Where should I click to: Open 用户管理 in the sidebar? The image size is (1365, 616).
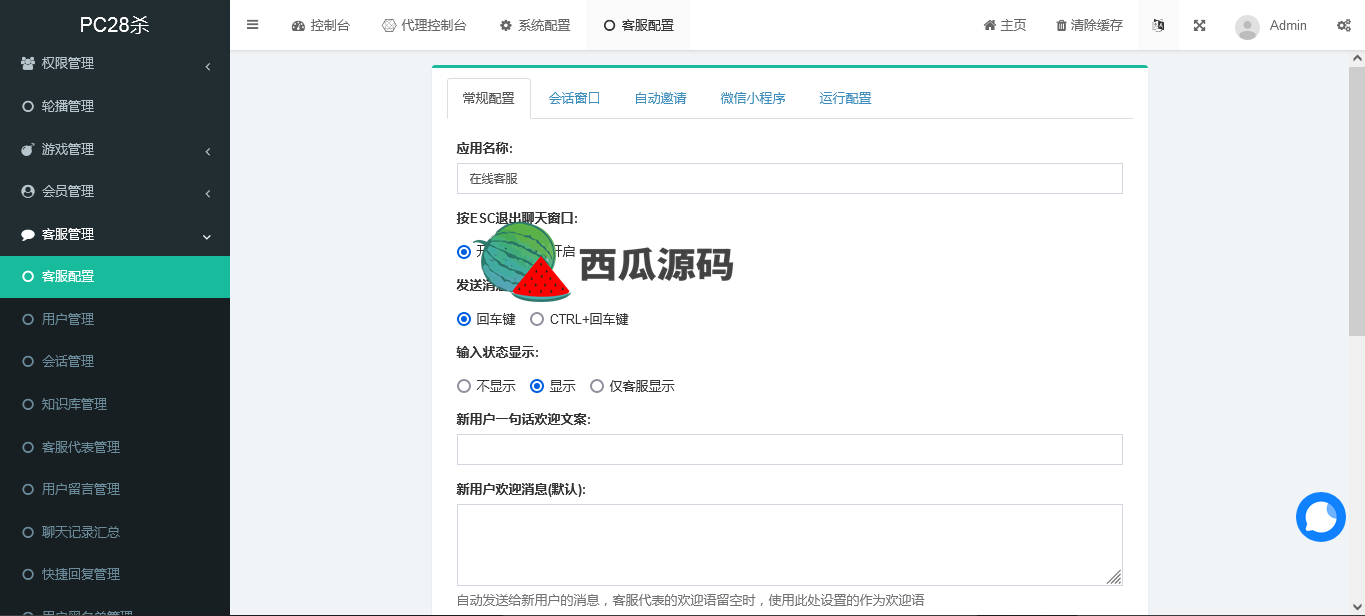[x=115, y=319]
